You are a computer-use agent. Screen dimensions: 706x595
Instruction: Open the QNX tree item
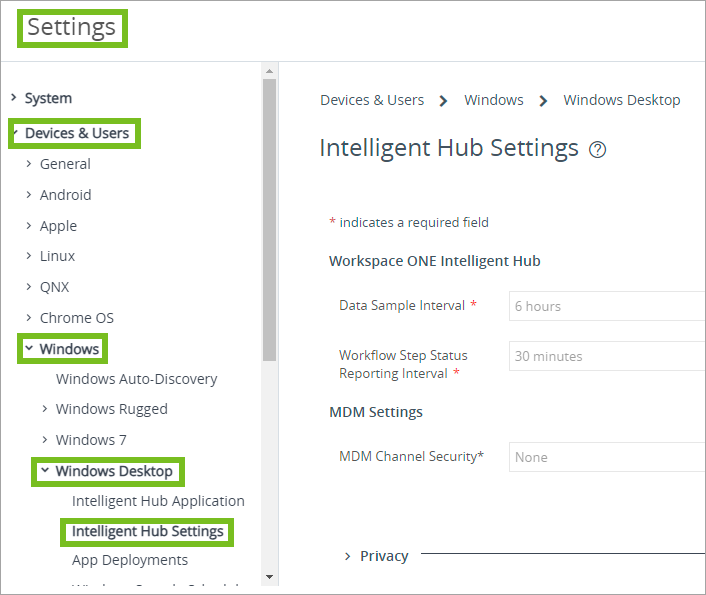coord(54,287)
